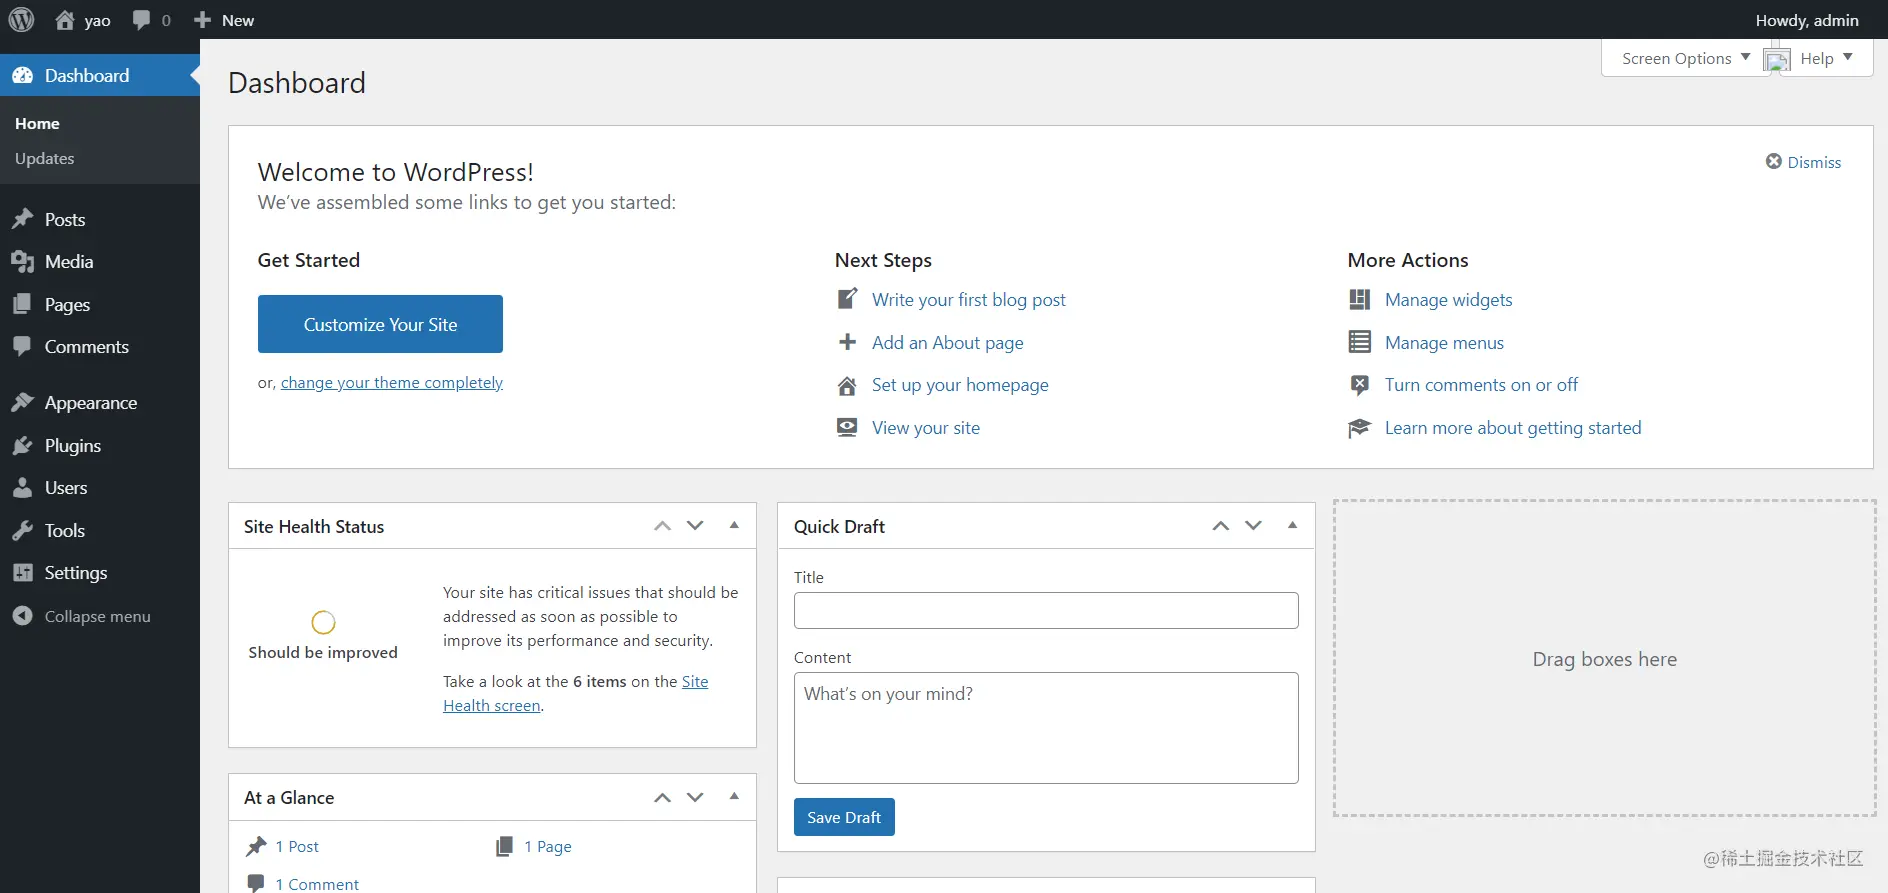Open the Turn comments on or off link
The image size is (1888, 893).
(1481, 385)
